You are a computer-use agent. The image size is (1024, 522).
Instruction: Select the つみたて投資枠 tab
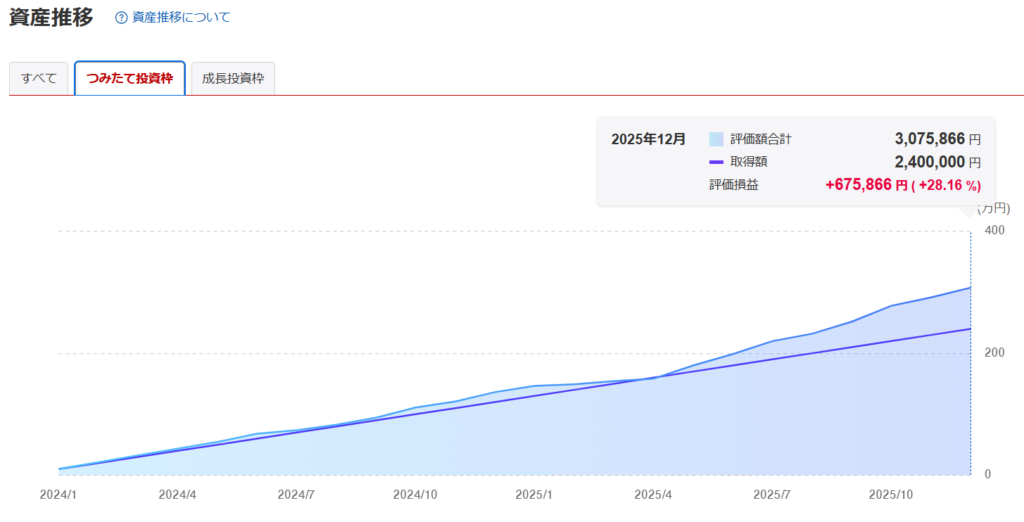coord(130,78)
